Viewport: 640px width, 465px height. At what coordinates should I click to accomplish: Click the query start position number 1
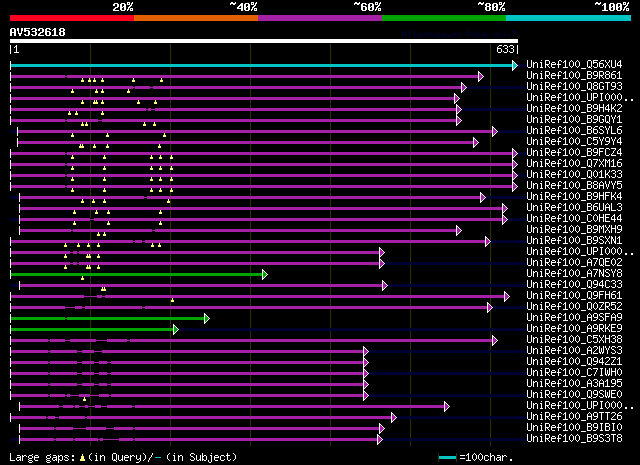16,50
